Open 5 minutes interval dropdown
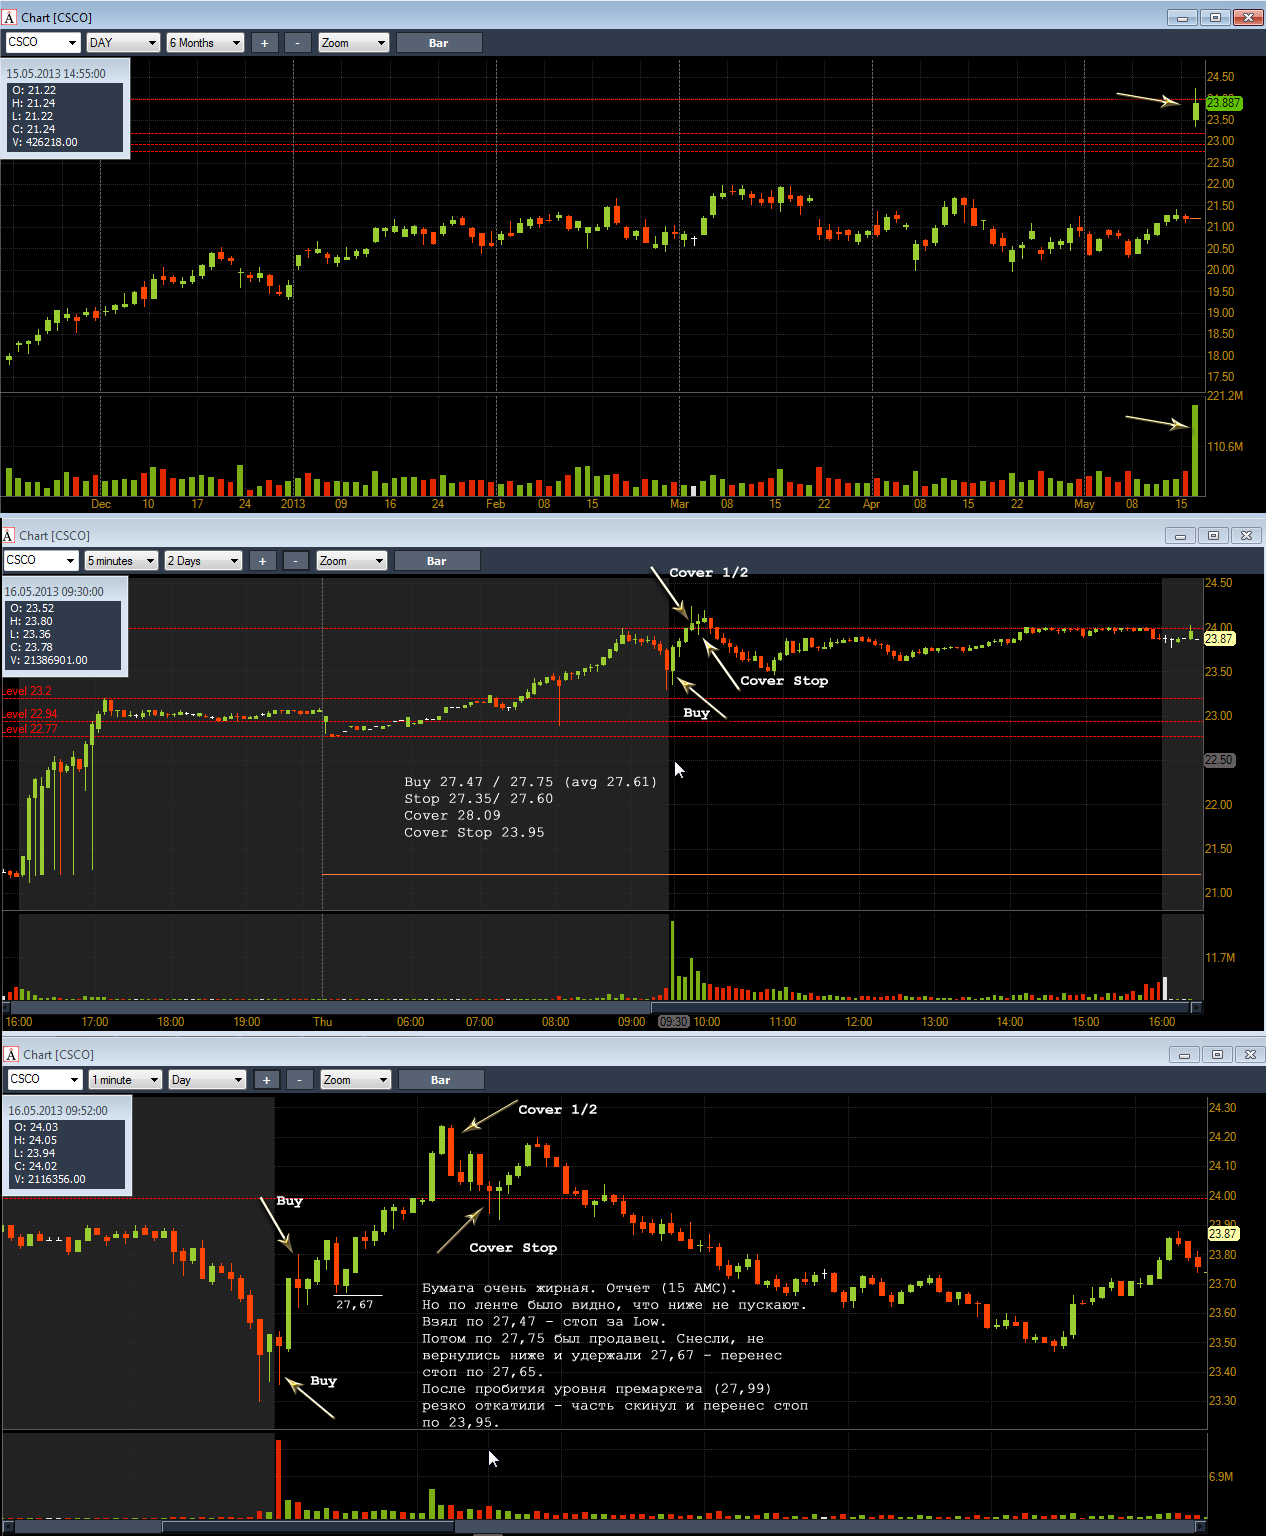This screenshot has width=1266, height=1536. click(121, 560)
